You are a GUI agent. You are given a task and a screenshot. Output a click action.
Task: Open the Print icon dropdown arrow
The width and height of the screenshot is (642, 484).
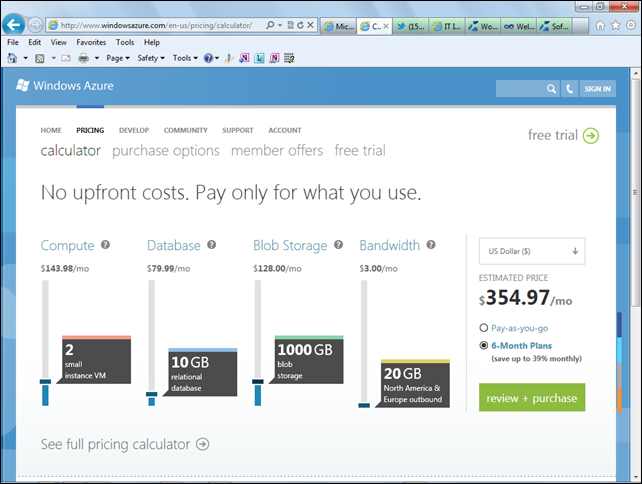click(x=97, y=58)
